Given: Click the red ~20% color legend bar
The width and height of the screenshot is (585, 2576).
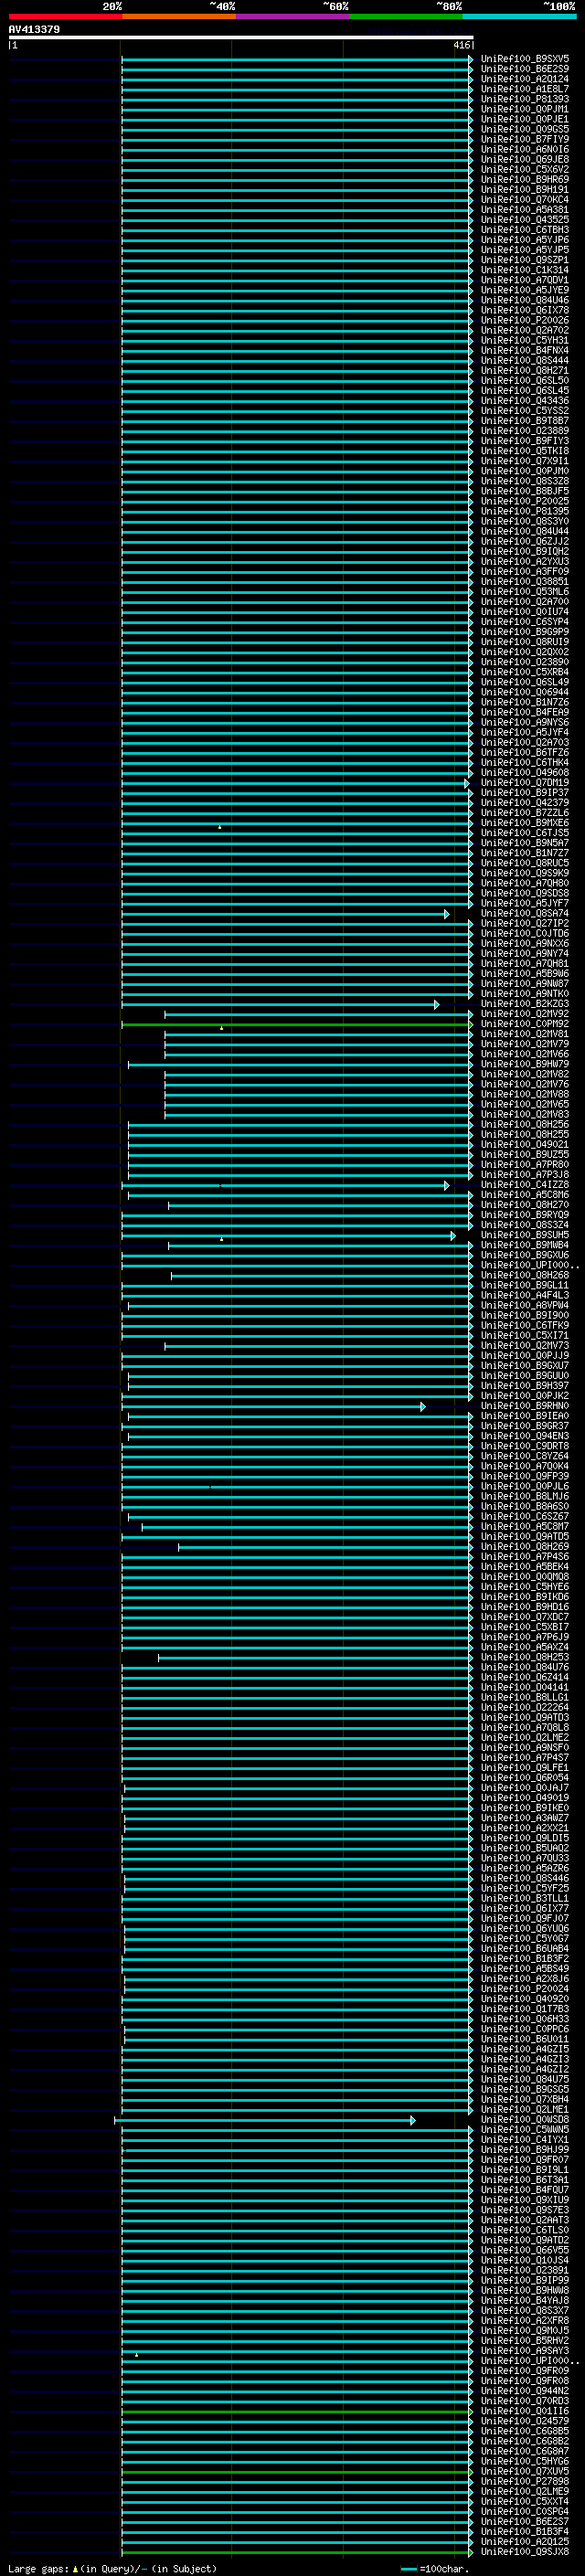Looking at the screenshot, I should (x=65, y=16).
